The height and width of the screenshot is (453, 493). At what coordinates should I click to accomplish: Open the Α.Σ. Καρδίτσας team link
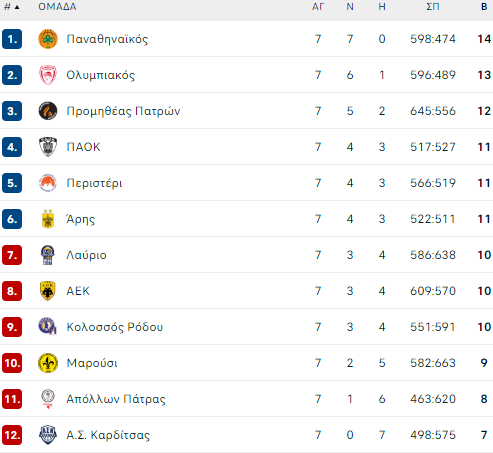pyautogui.click(x=108, y=435)
